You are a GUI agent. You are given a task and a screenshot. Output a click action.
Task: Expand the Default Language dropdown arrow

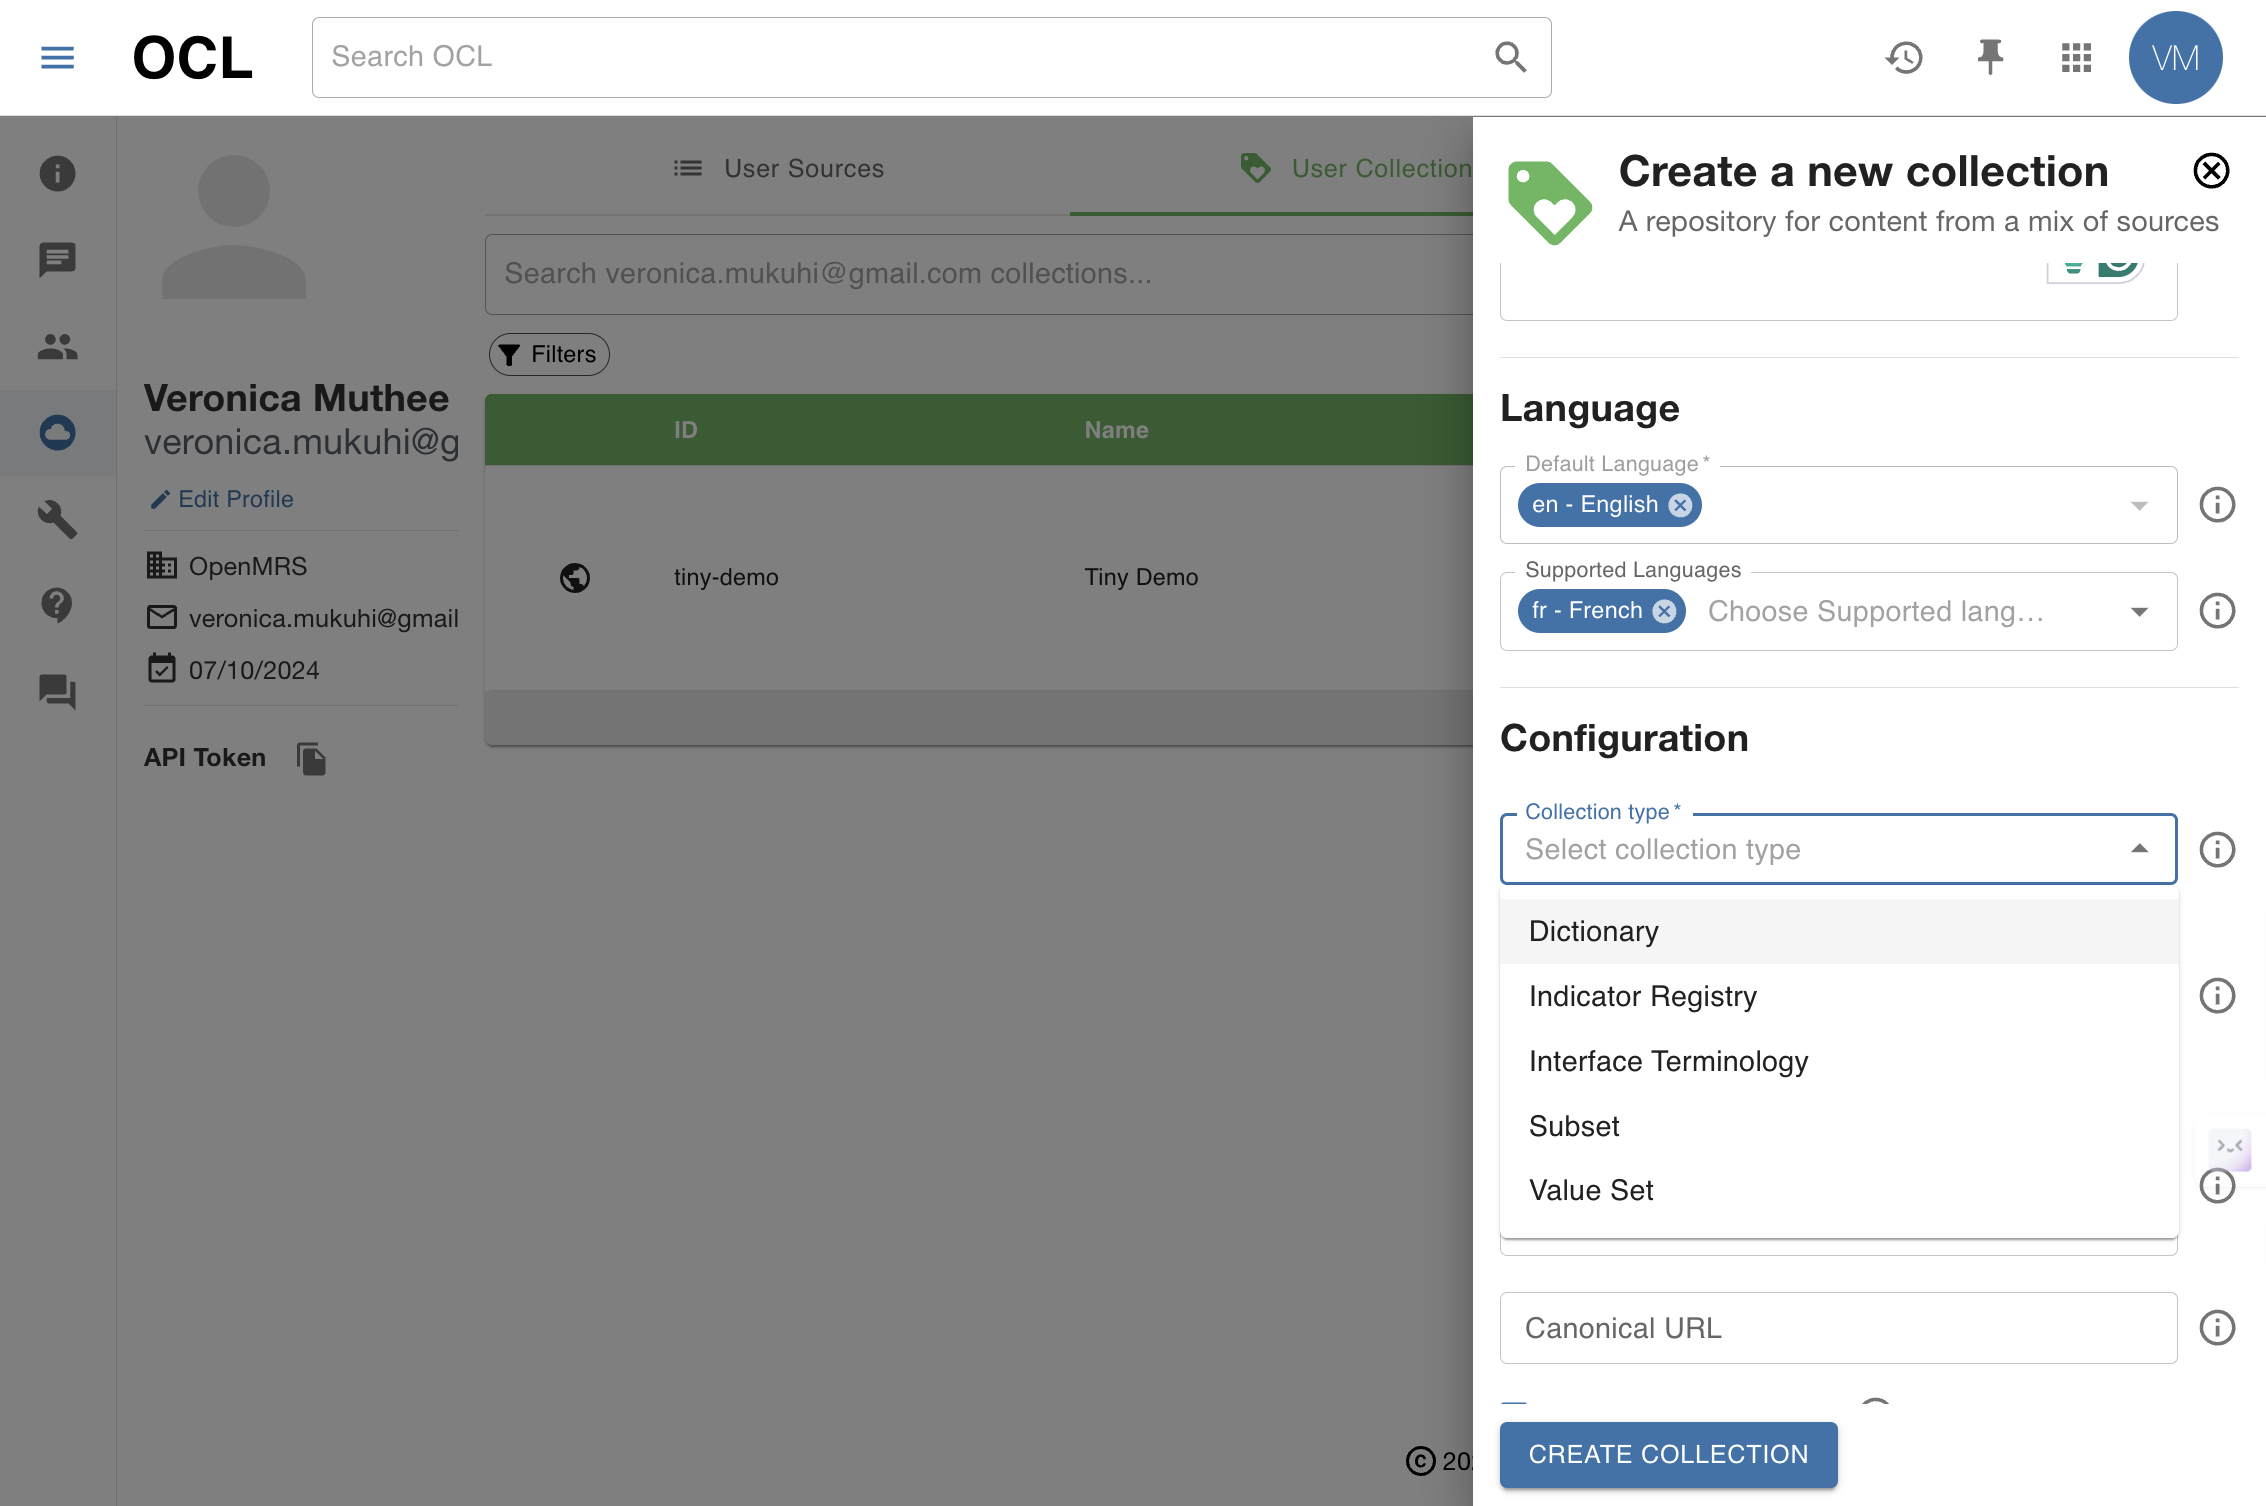(x=2139, y=505)
